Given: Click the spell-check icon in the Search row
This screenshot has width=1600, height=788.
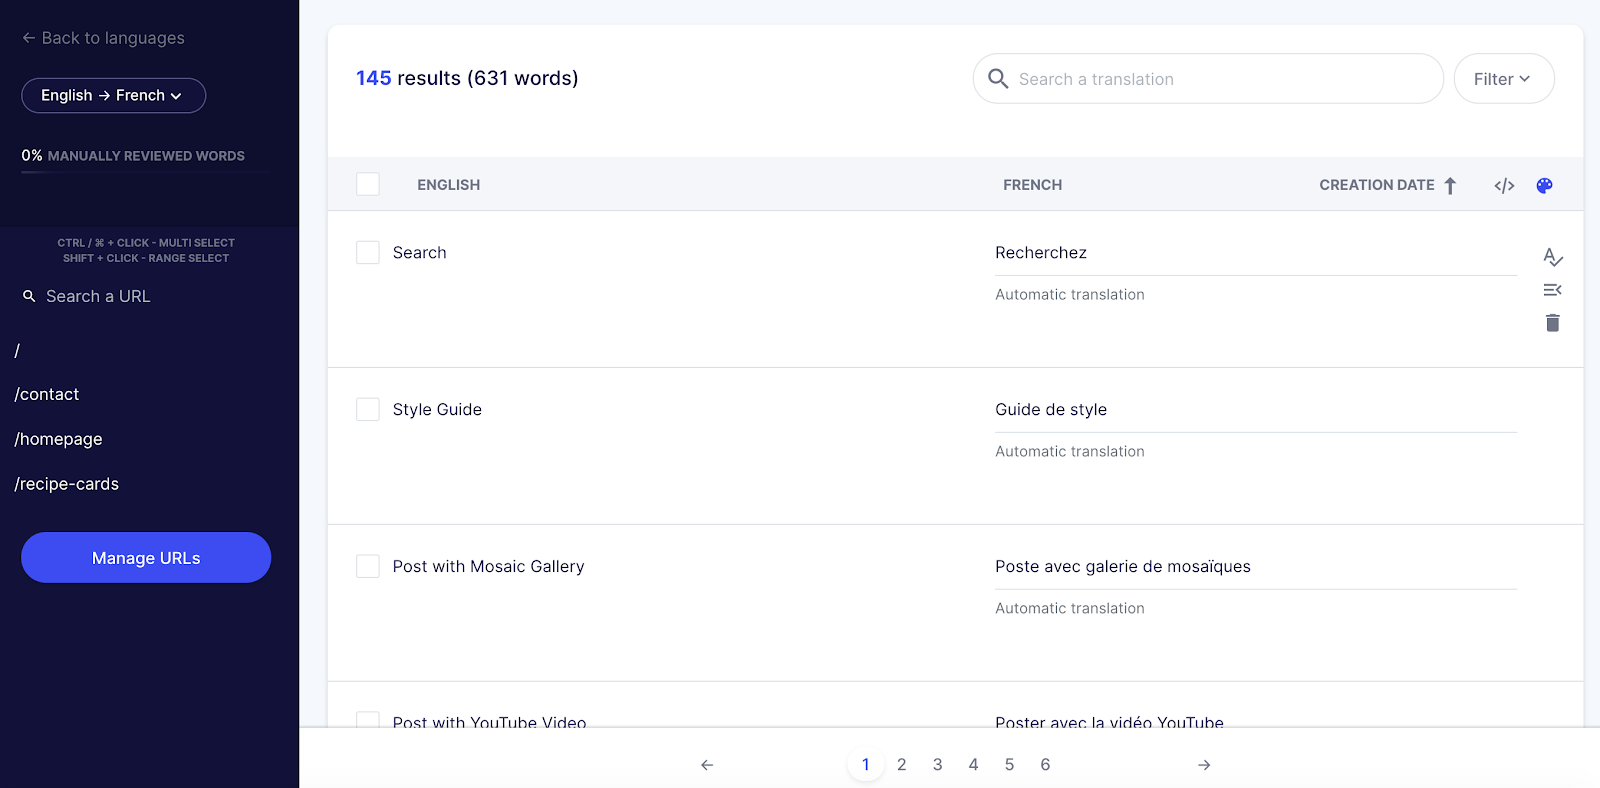Looking at the screenshot, I should 1552,257.
